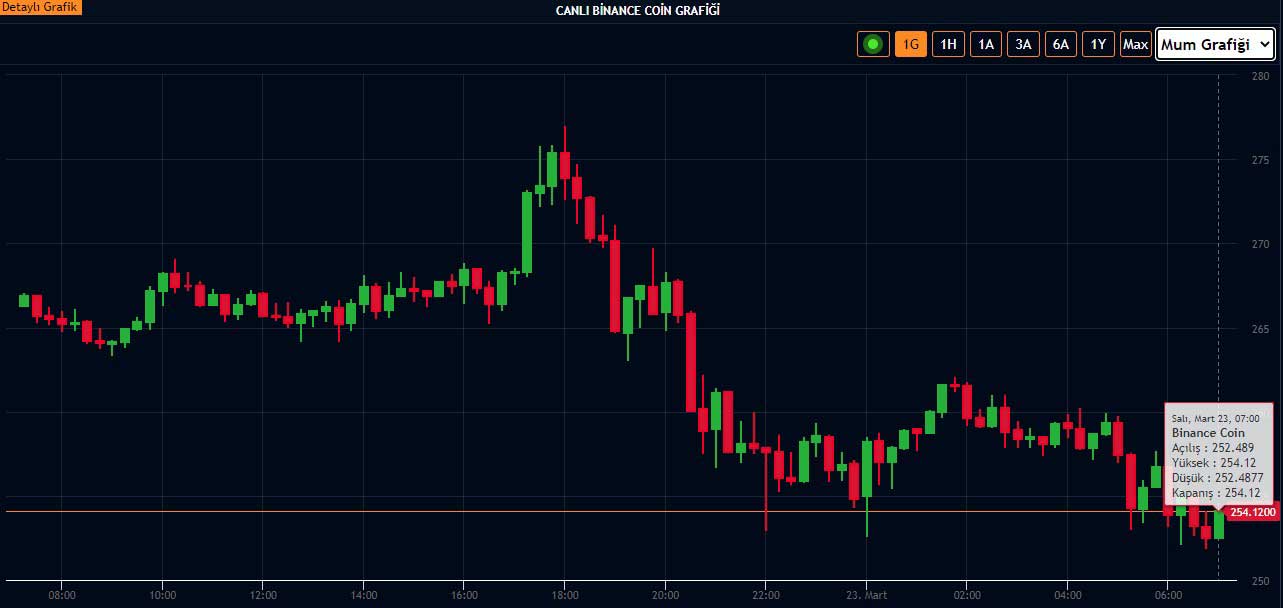Click the red 254.1200 current price label

(1253, 512)
